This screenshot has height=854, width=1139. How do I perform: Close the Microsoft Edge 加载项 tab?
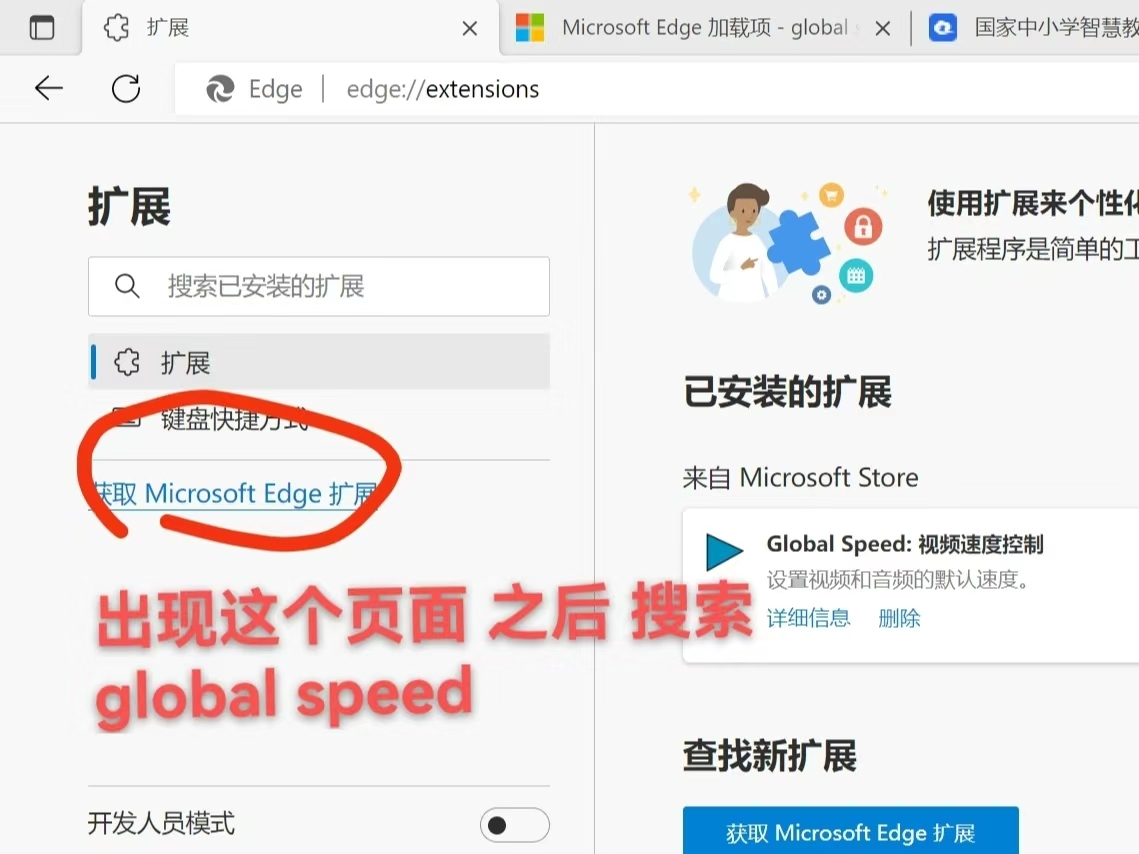click(883, 28)
